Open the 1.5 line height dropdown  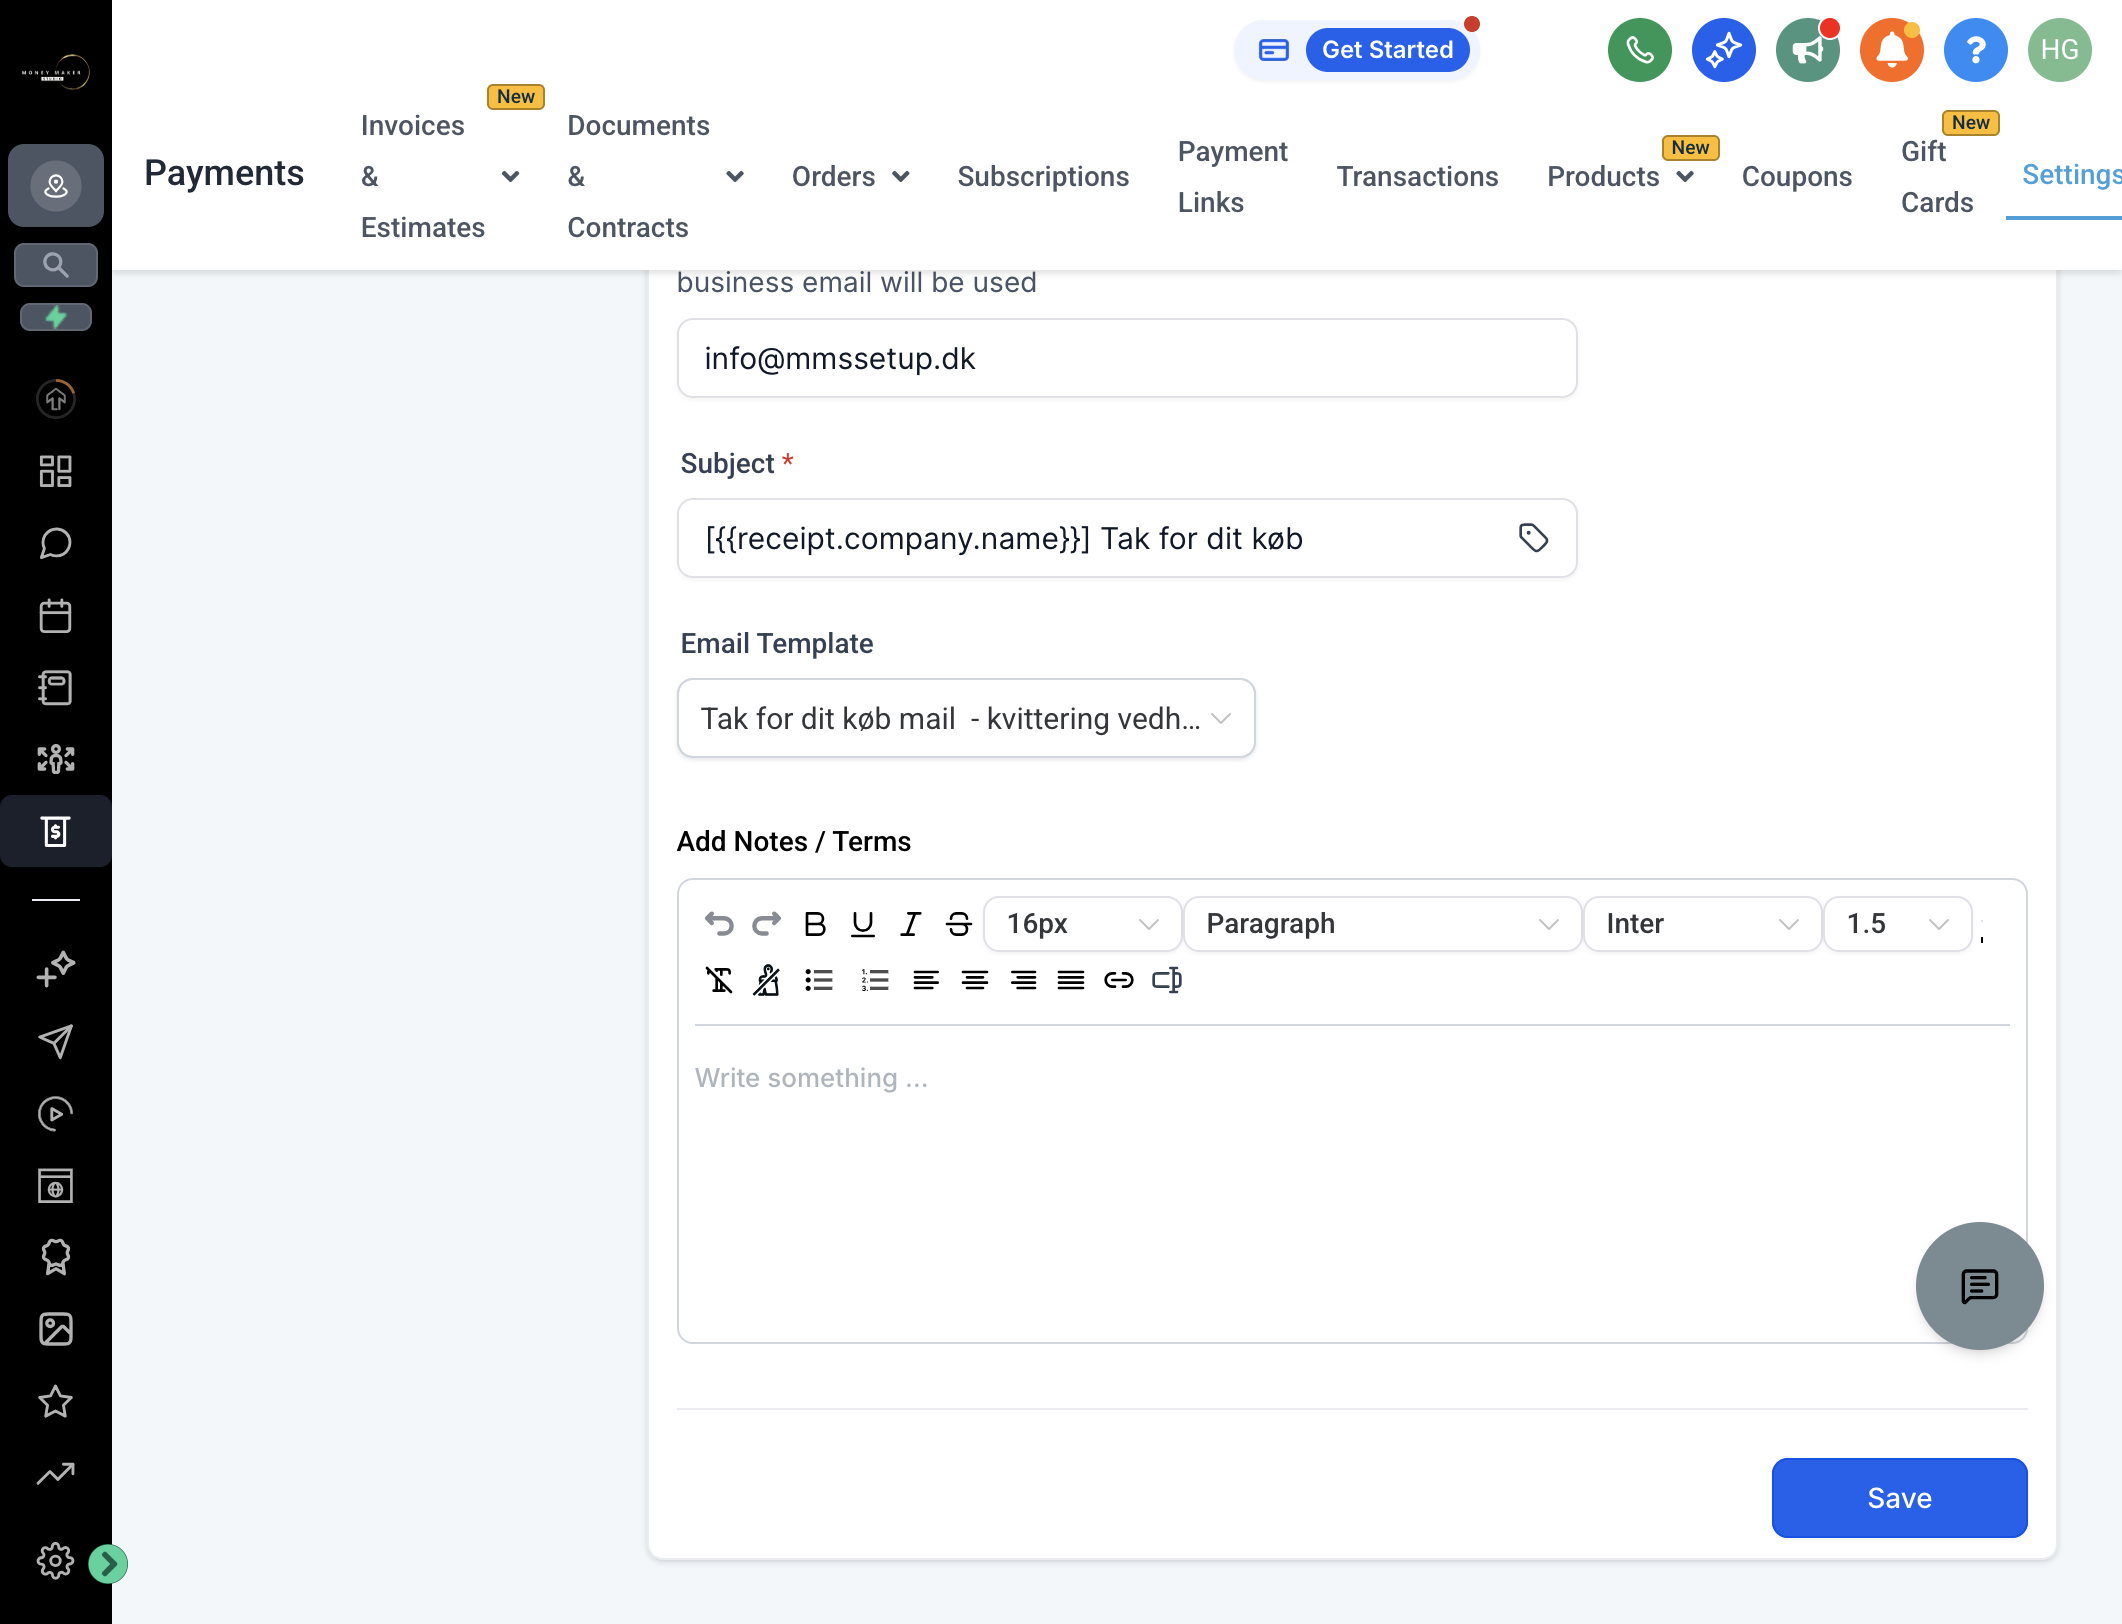click(1897, 924)
